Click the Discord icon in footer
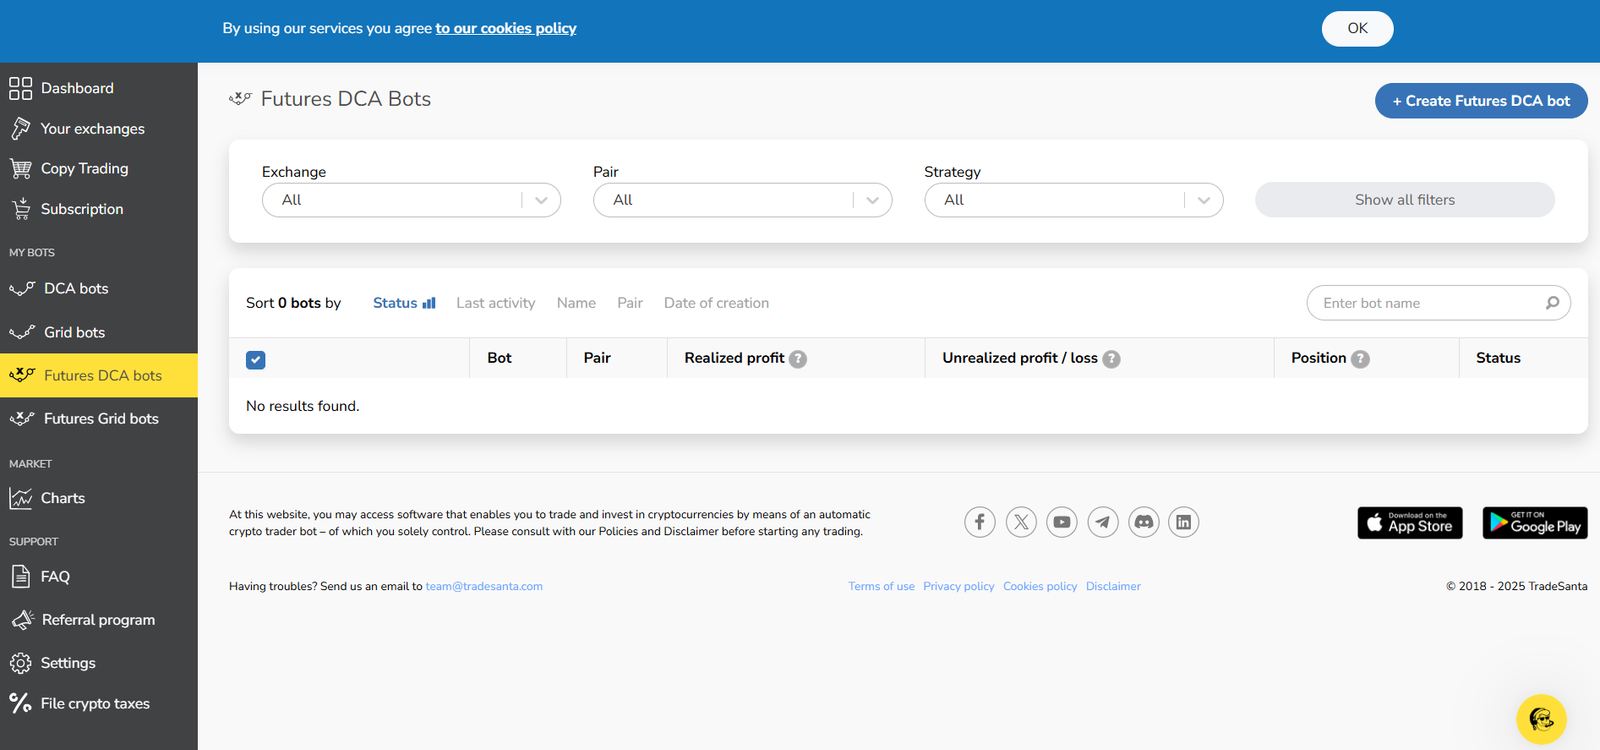Viewport: 1600px width, 750px height. click(x=1143, y=522)
